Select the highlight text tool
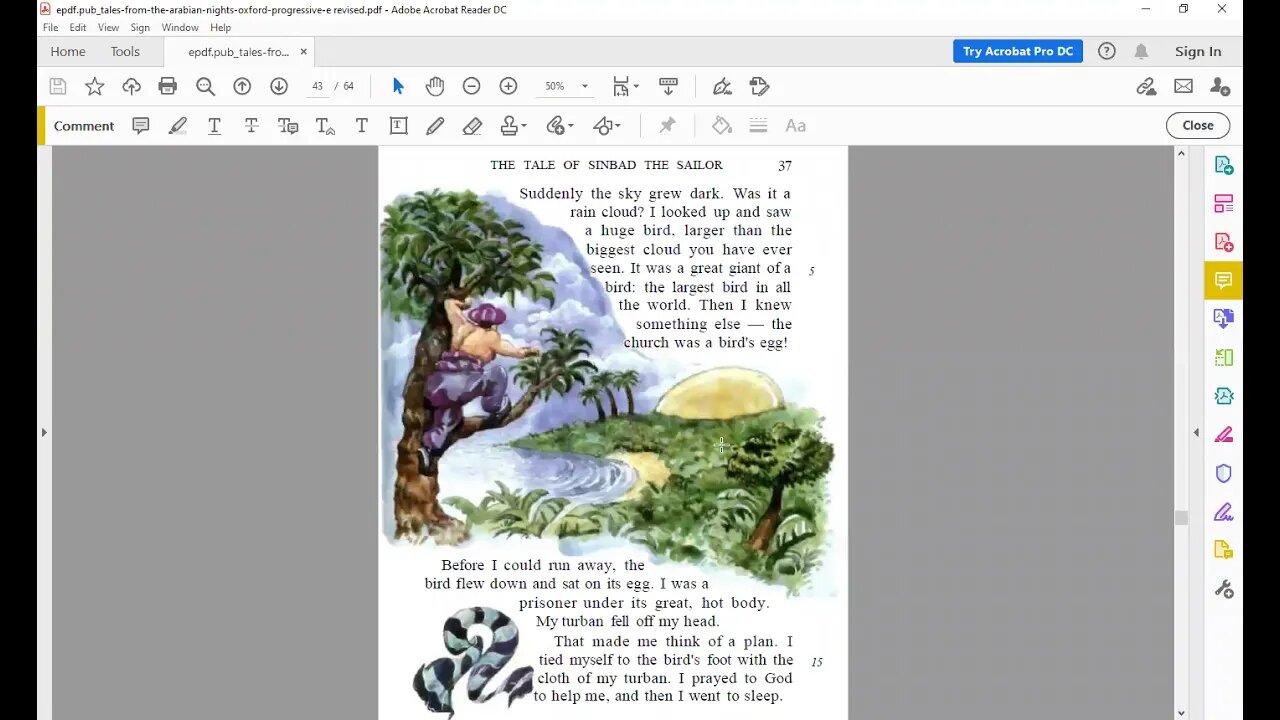1280x720 pixels. point(178,126)
